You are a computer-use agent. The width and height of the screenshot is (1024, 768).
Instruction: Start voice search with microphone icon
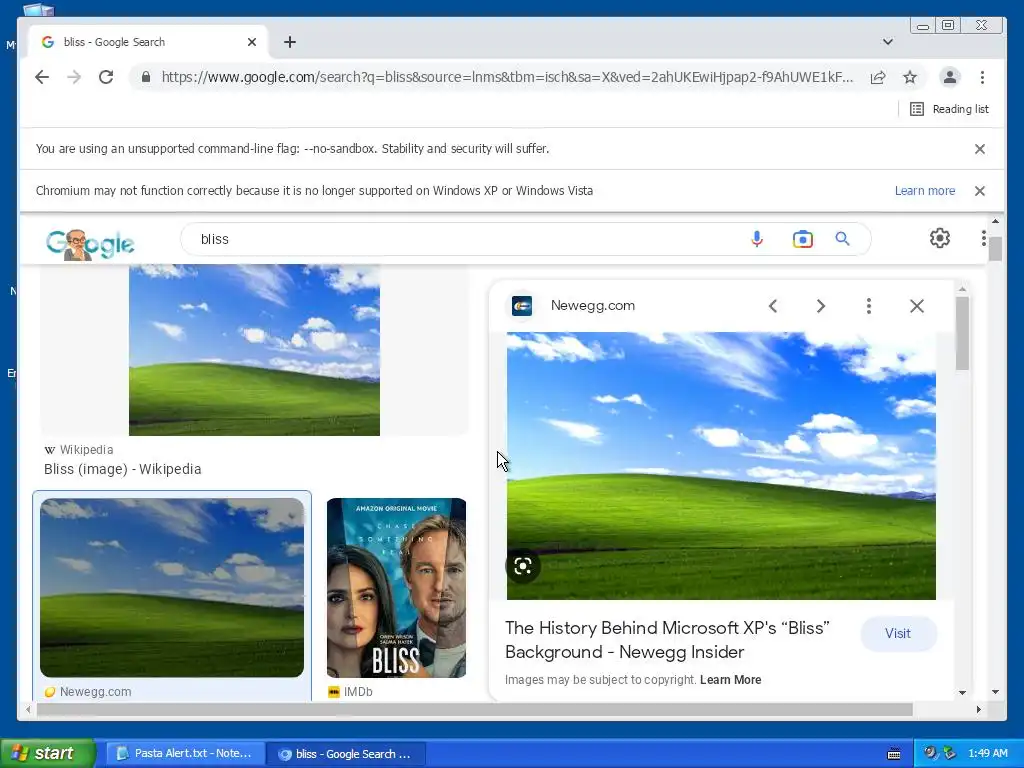coord(757,239)
